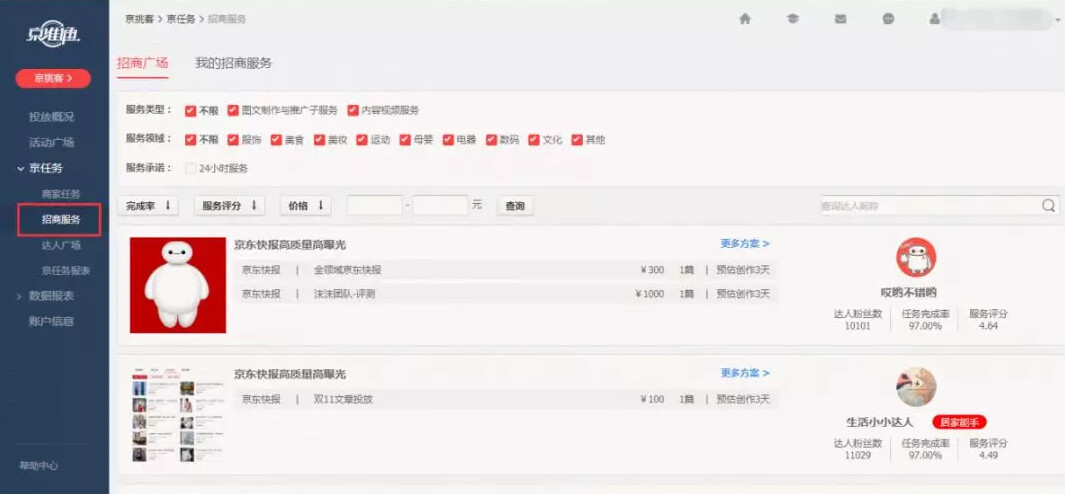Image resolution: width=1065 pixels, height=494 pixels.
Task: Select the 全领域京东快报 ¥300 plan row
Action: [505, 270]
